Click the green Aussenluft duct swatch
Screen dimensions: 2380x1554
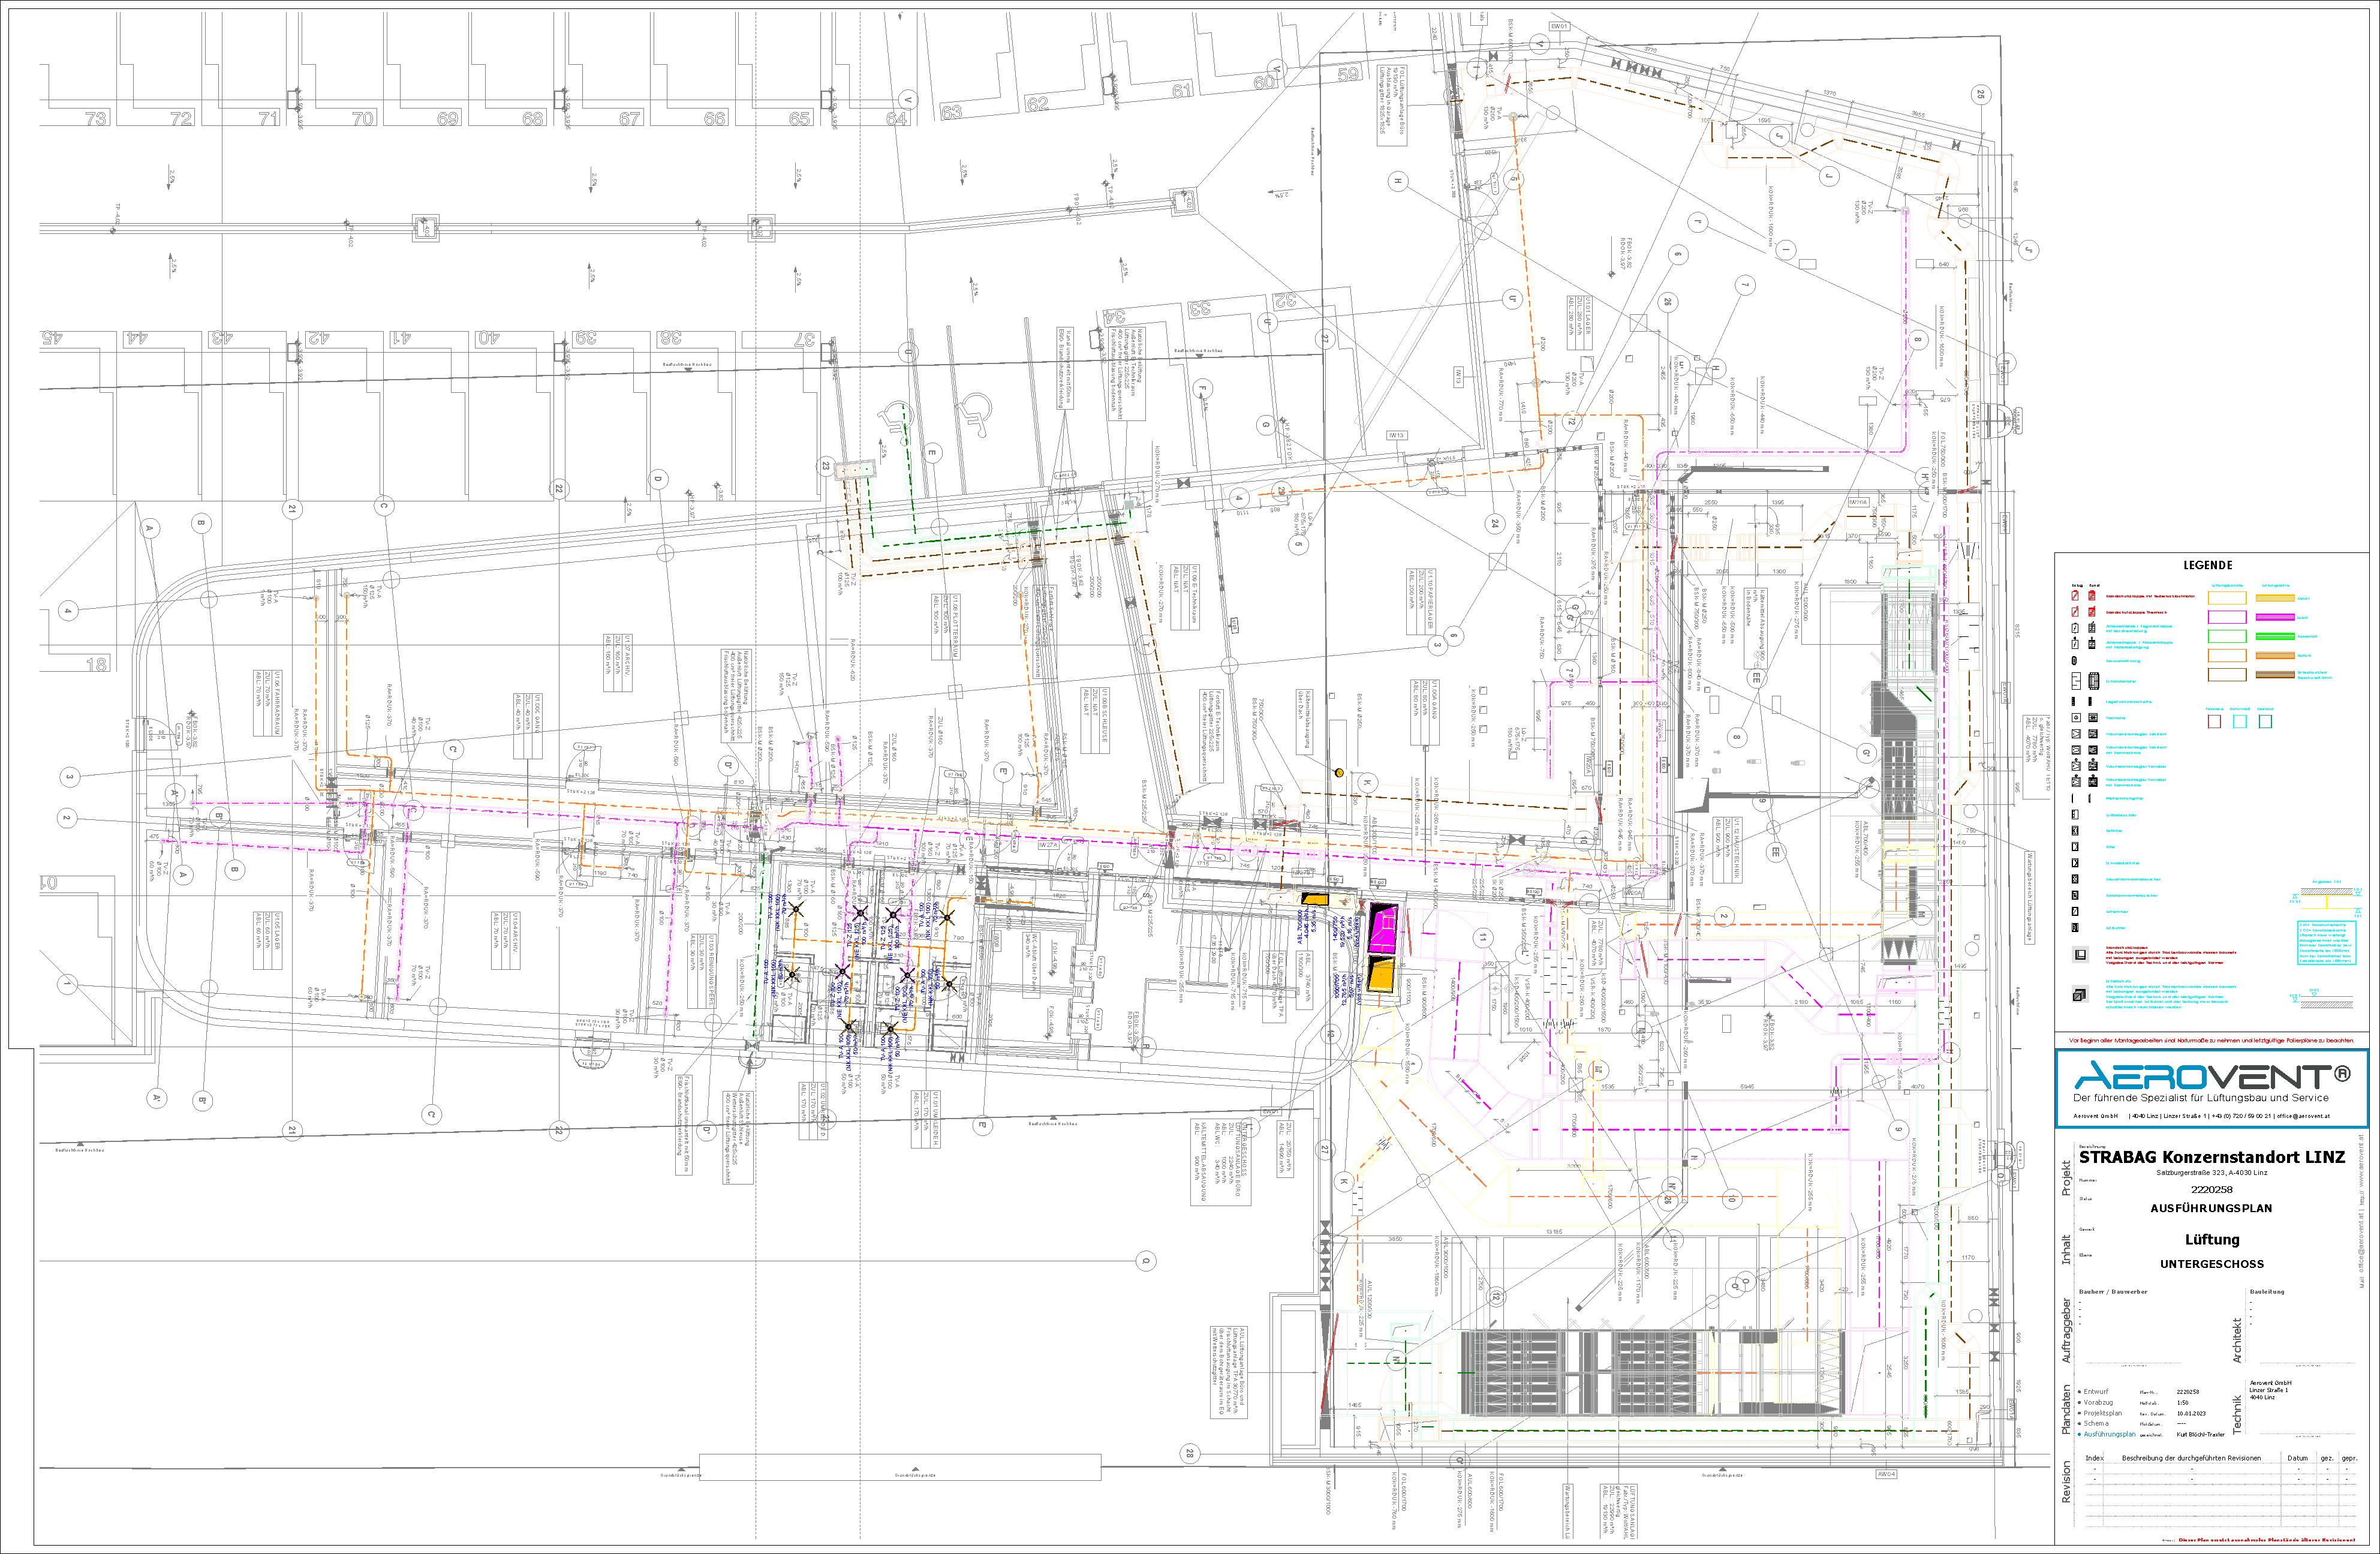pyautogui.click(x=2227, y=636)
